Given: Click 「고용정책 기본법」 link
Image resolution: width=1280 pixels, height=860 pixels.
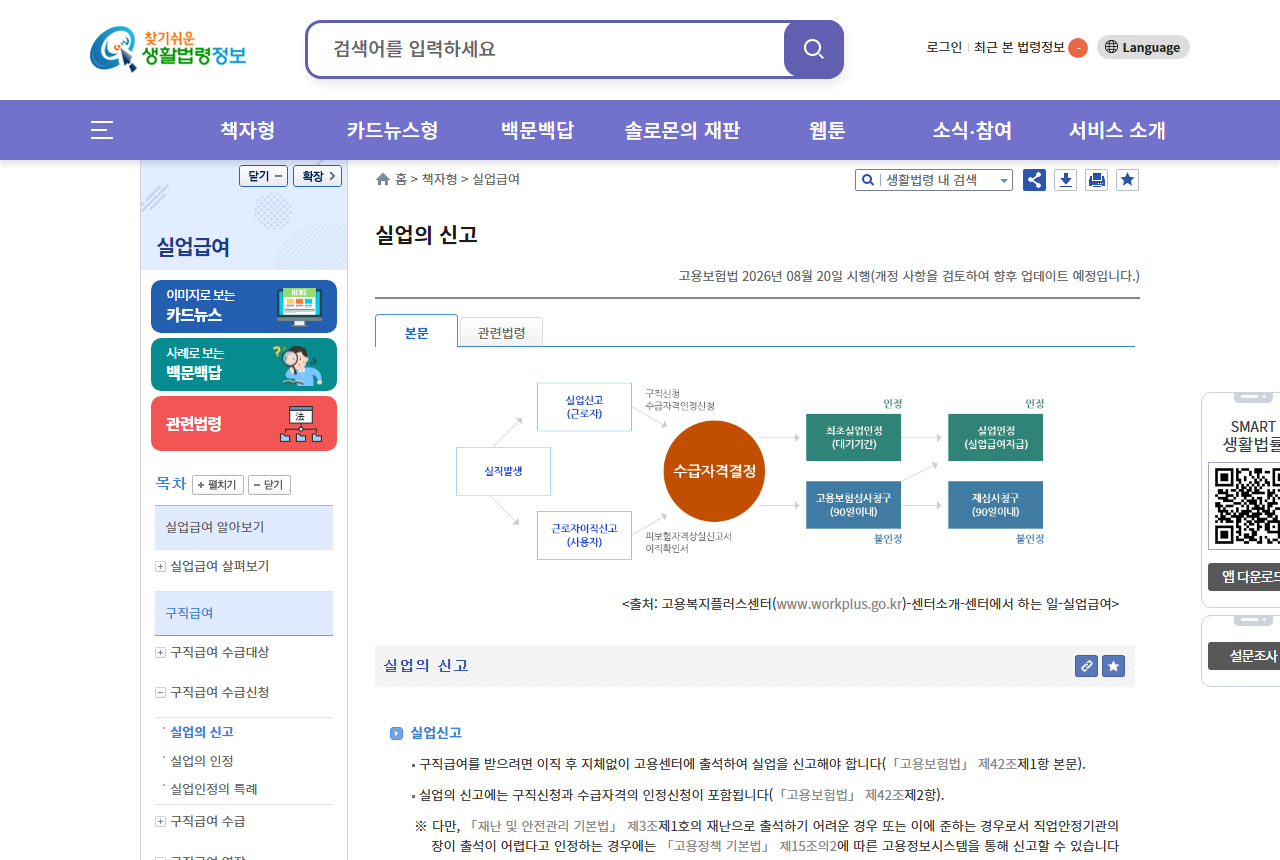Looking at the screenshot, I should [715, 846].
